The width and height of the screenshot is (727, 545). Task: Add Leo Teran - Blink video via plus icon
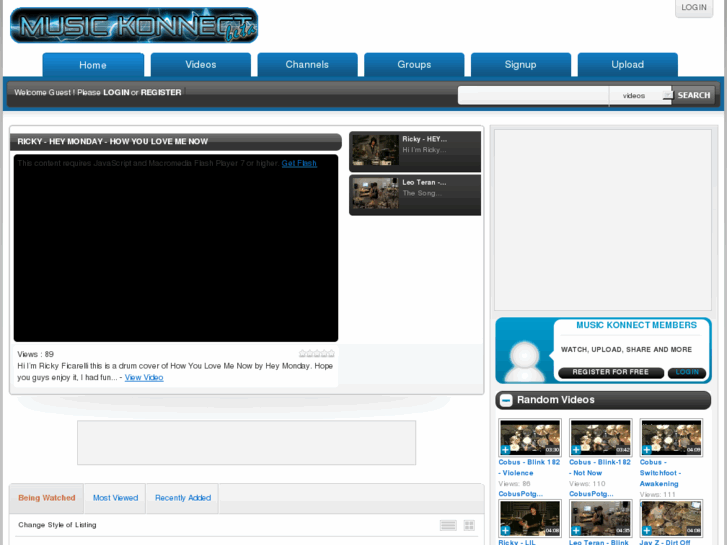point(576,530)
